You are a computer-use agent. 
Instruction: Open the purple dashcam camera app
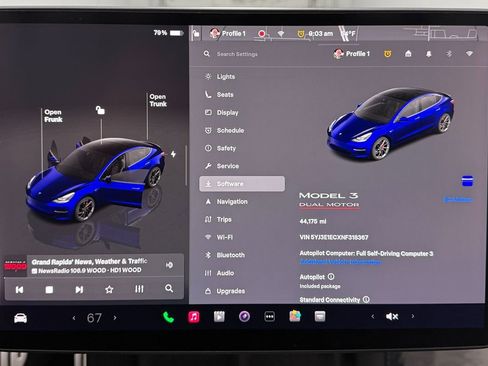244,316
